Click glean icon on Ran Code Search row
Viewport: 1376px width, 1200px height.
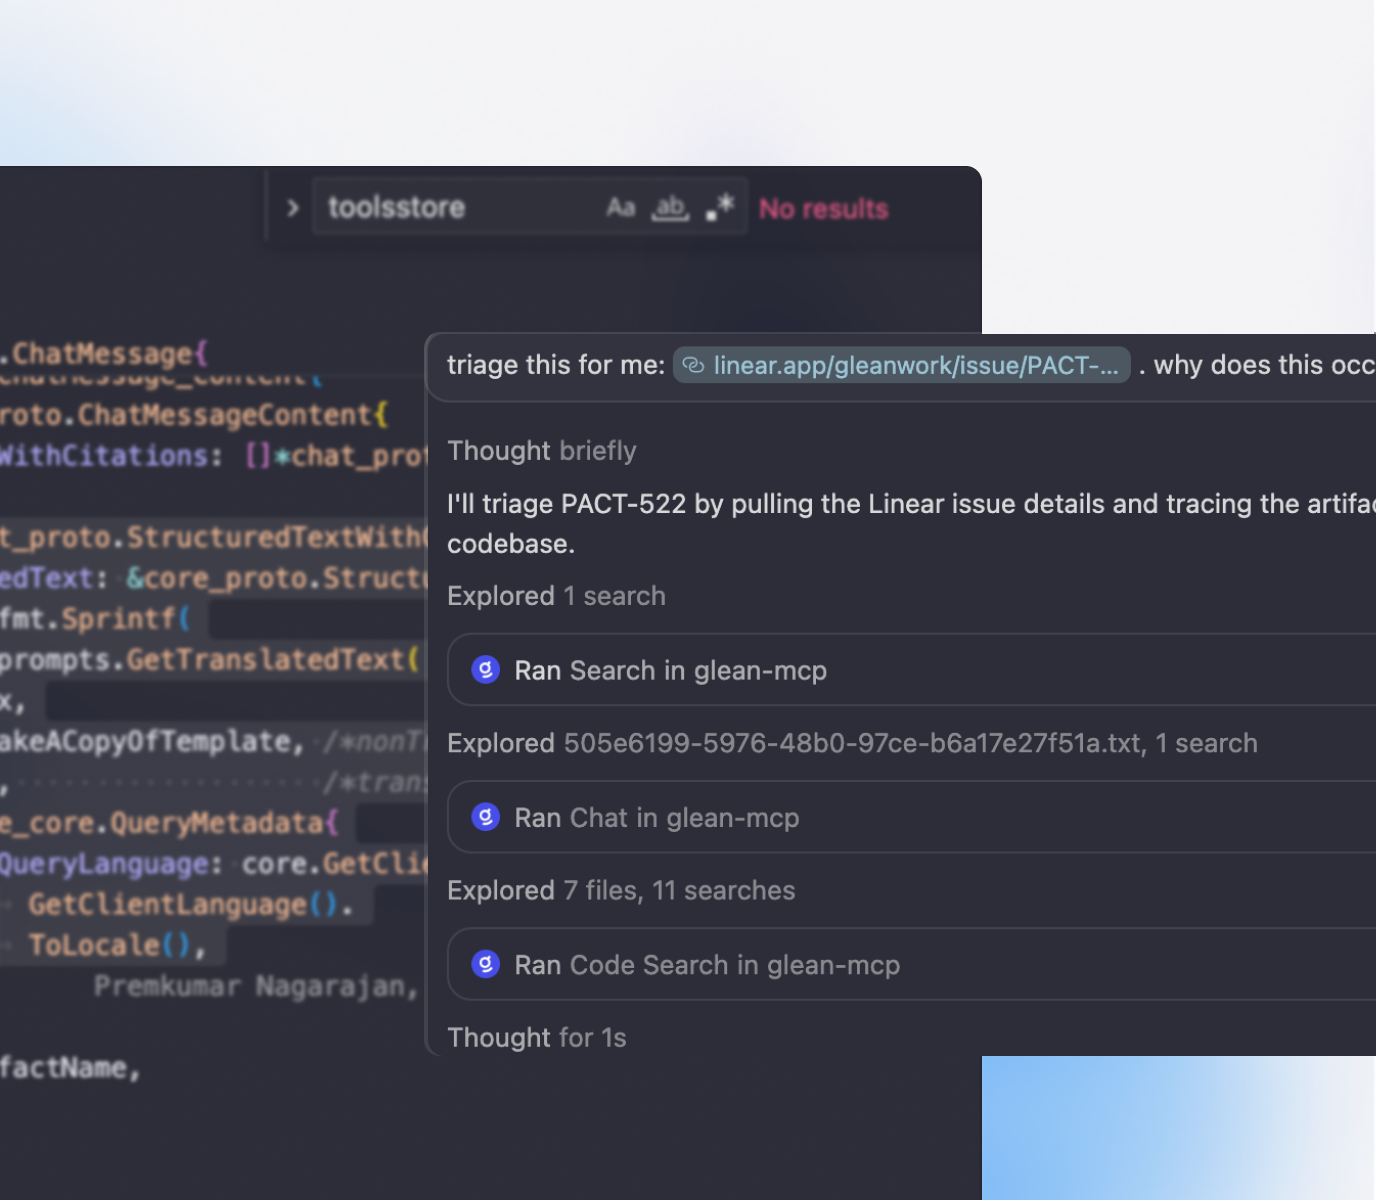click(x=485, y=964)
